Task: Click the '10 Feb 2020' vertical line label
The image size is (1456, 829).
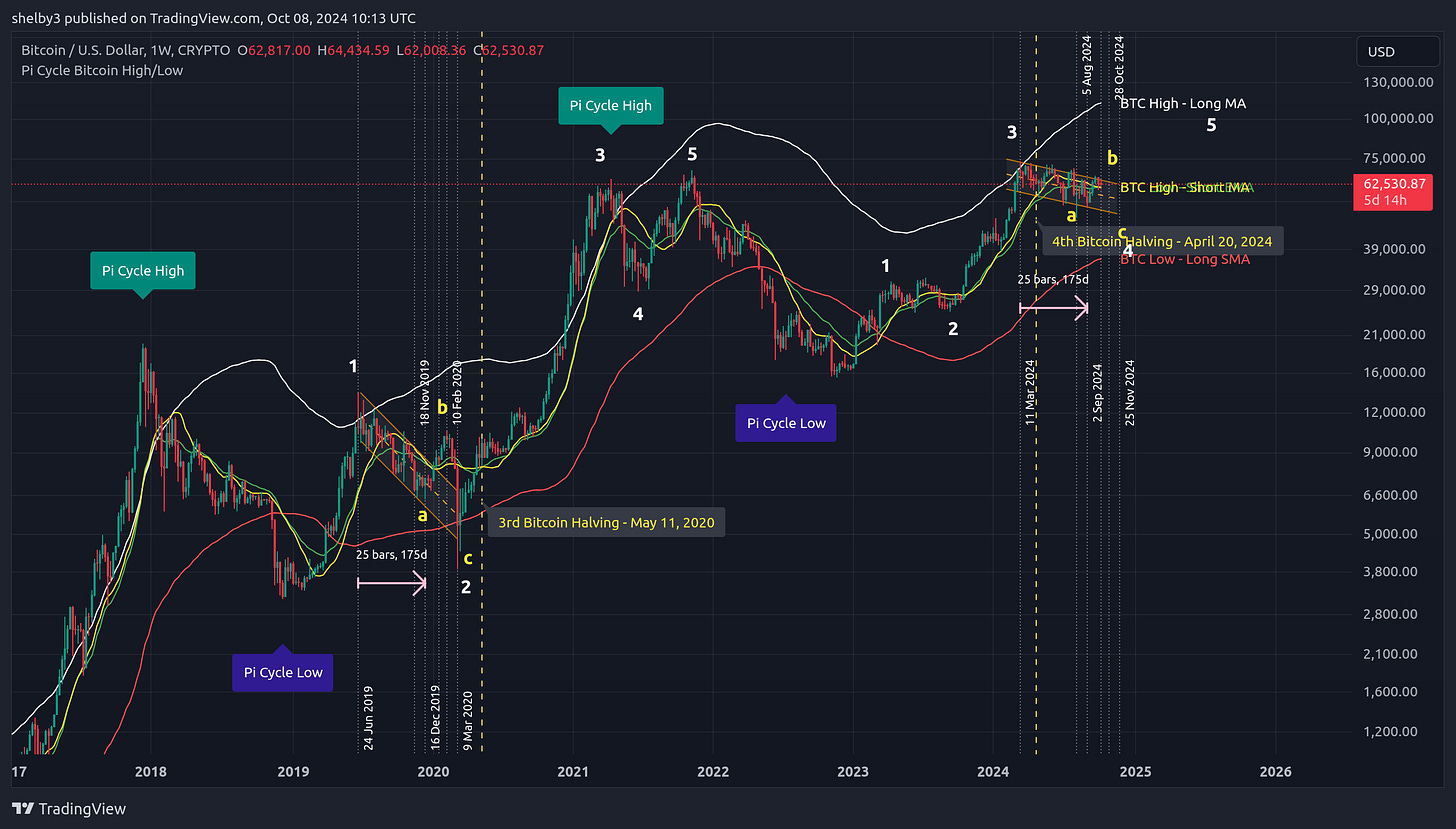Action: coord(456,393)
